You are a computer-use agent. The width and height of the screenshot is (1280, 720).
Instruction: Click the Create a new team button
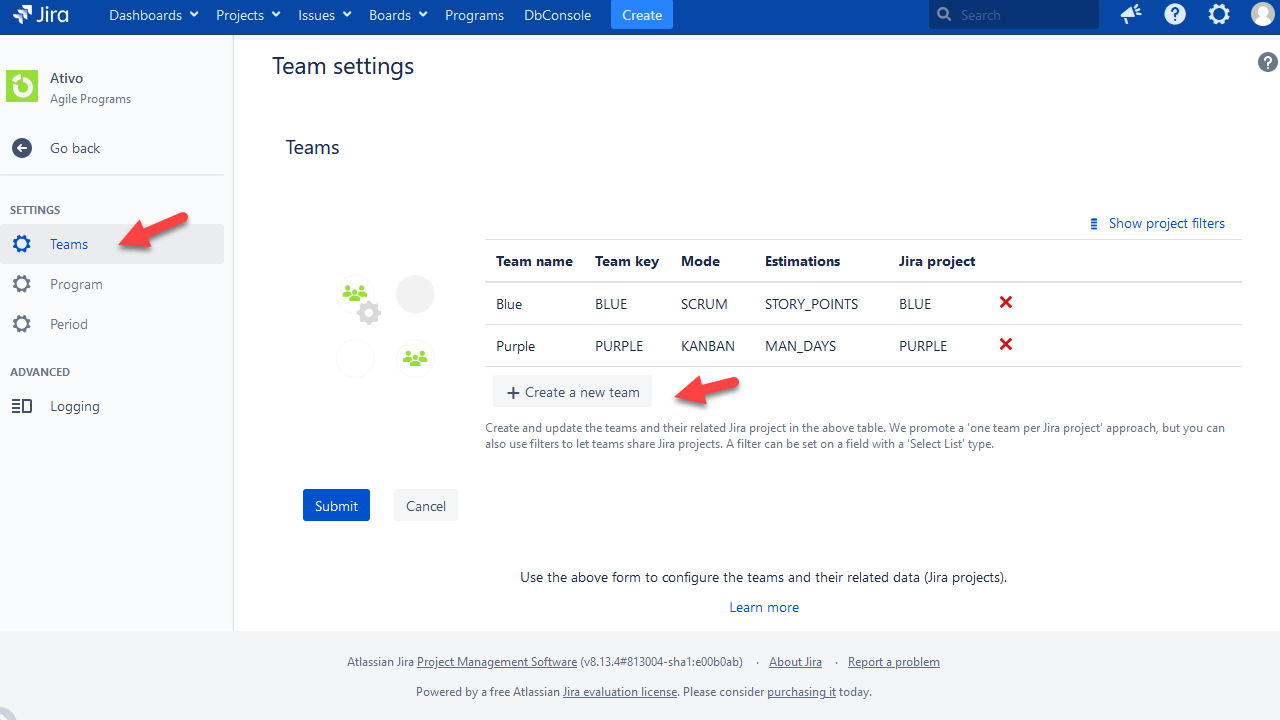pyautogui.click(x=572, y=391)
